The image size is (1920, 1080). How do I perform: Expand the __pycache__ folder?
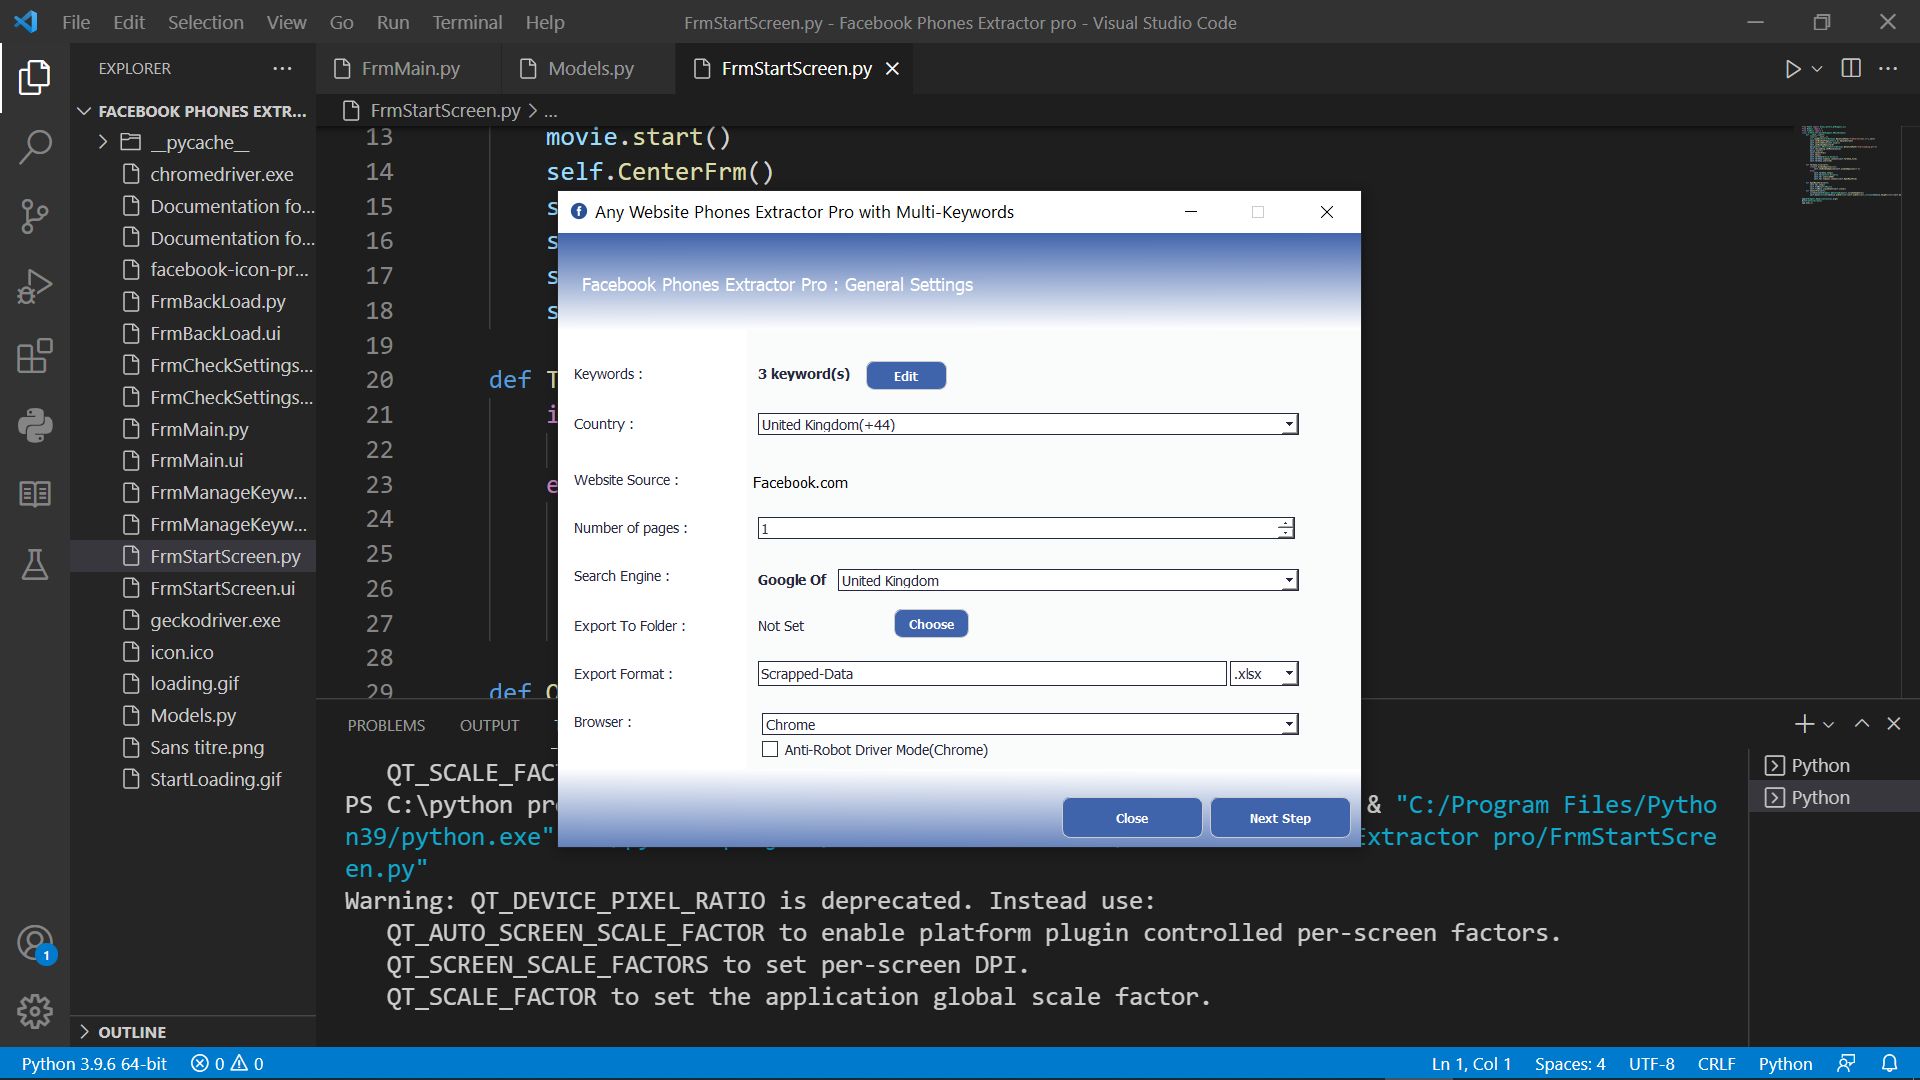pos(103,142)
